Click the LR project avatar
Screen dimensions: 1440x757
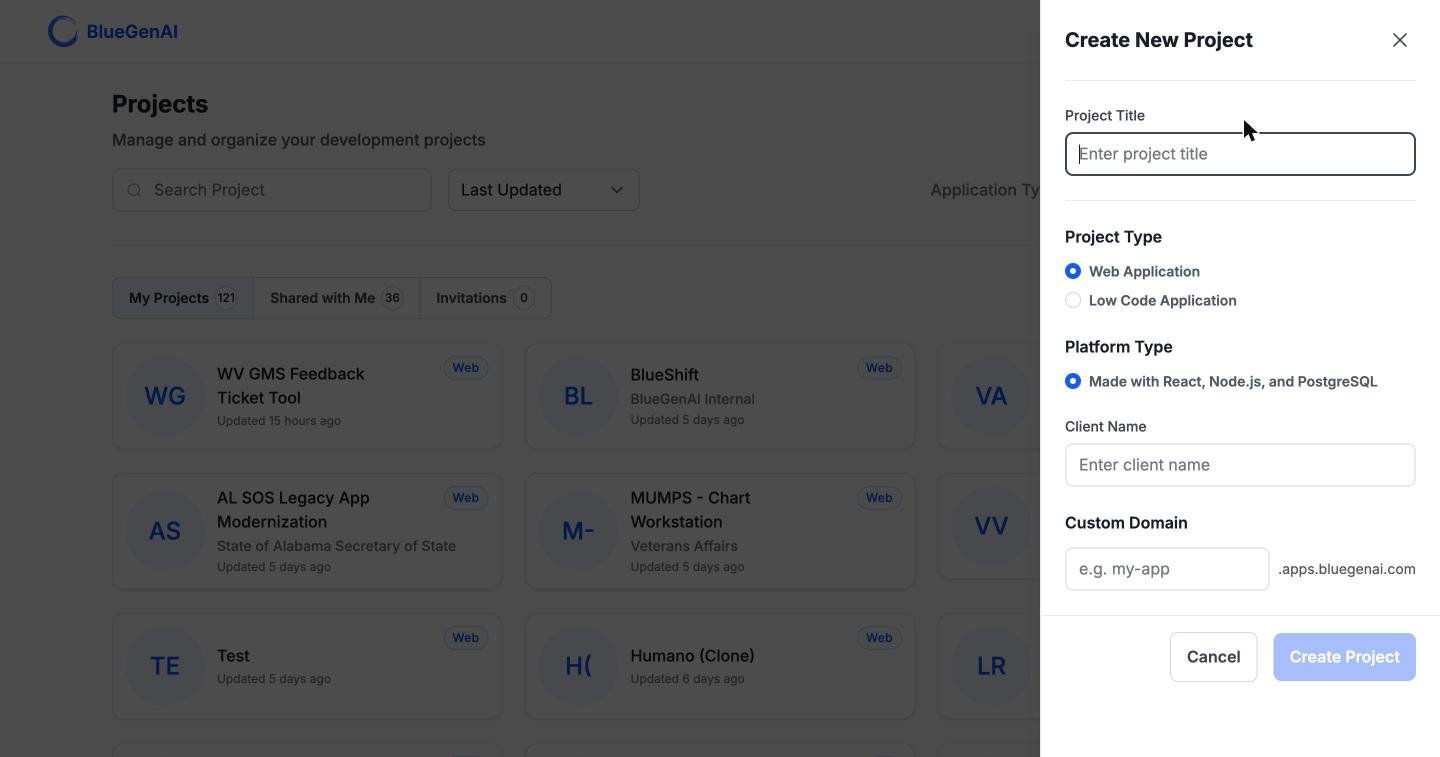pyautogui.click(x=991, y=666)
